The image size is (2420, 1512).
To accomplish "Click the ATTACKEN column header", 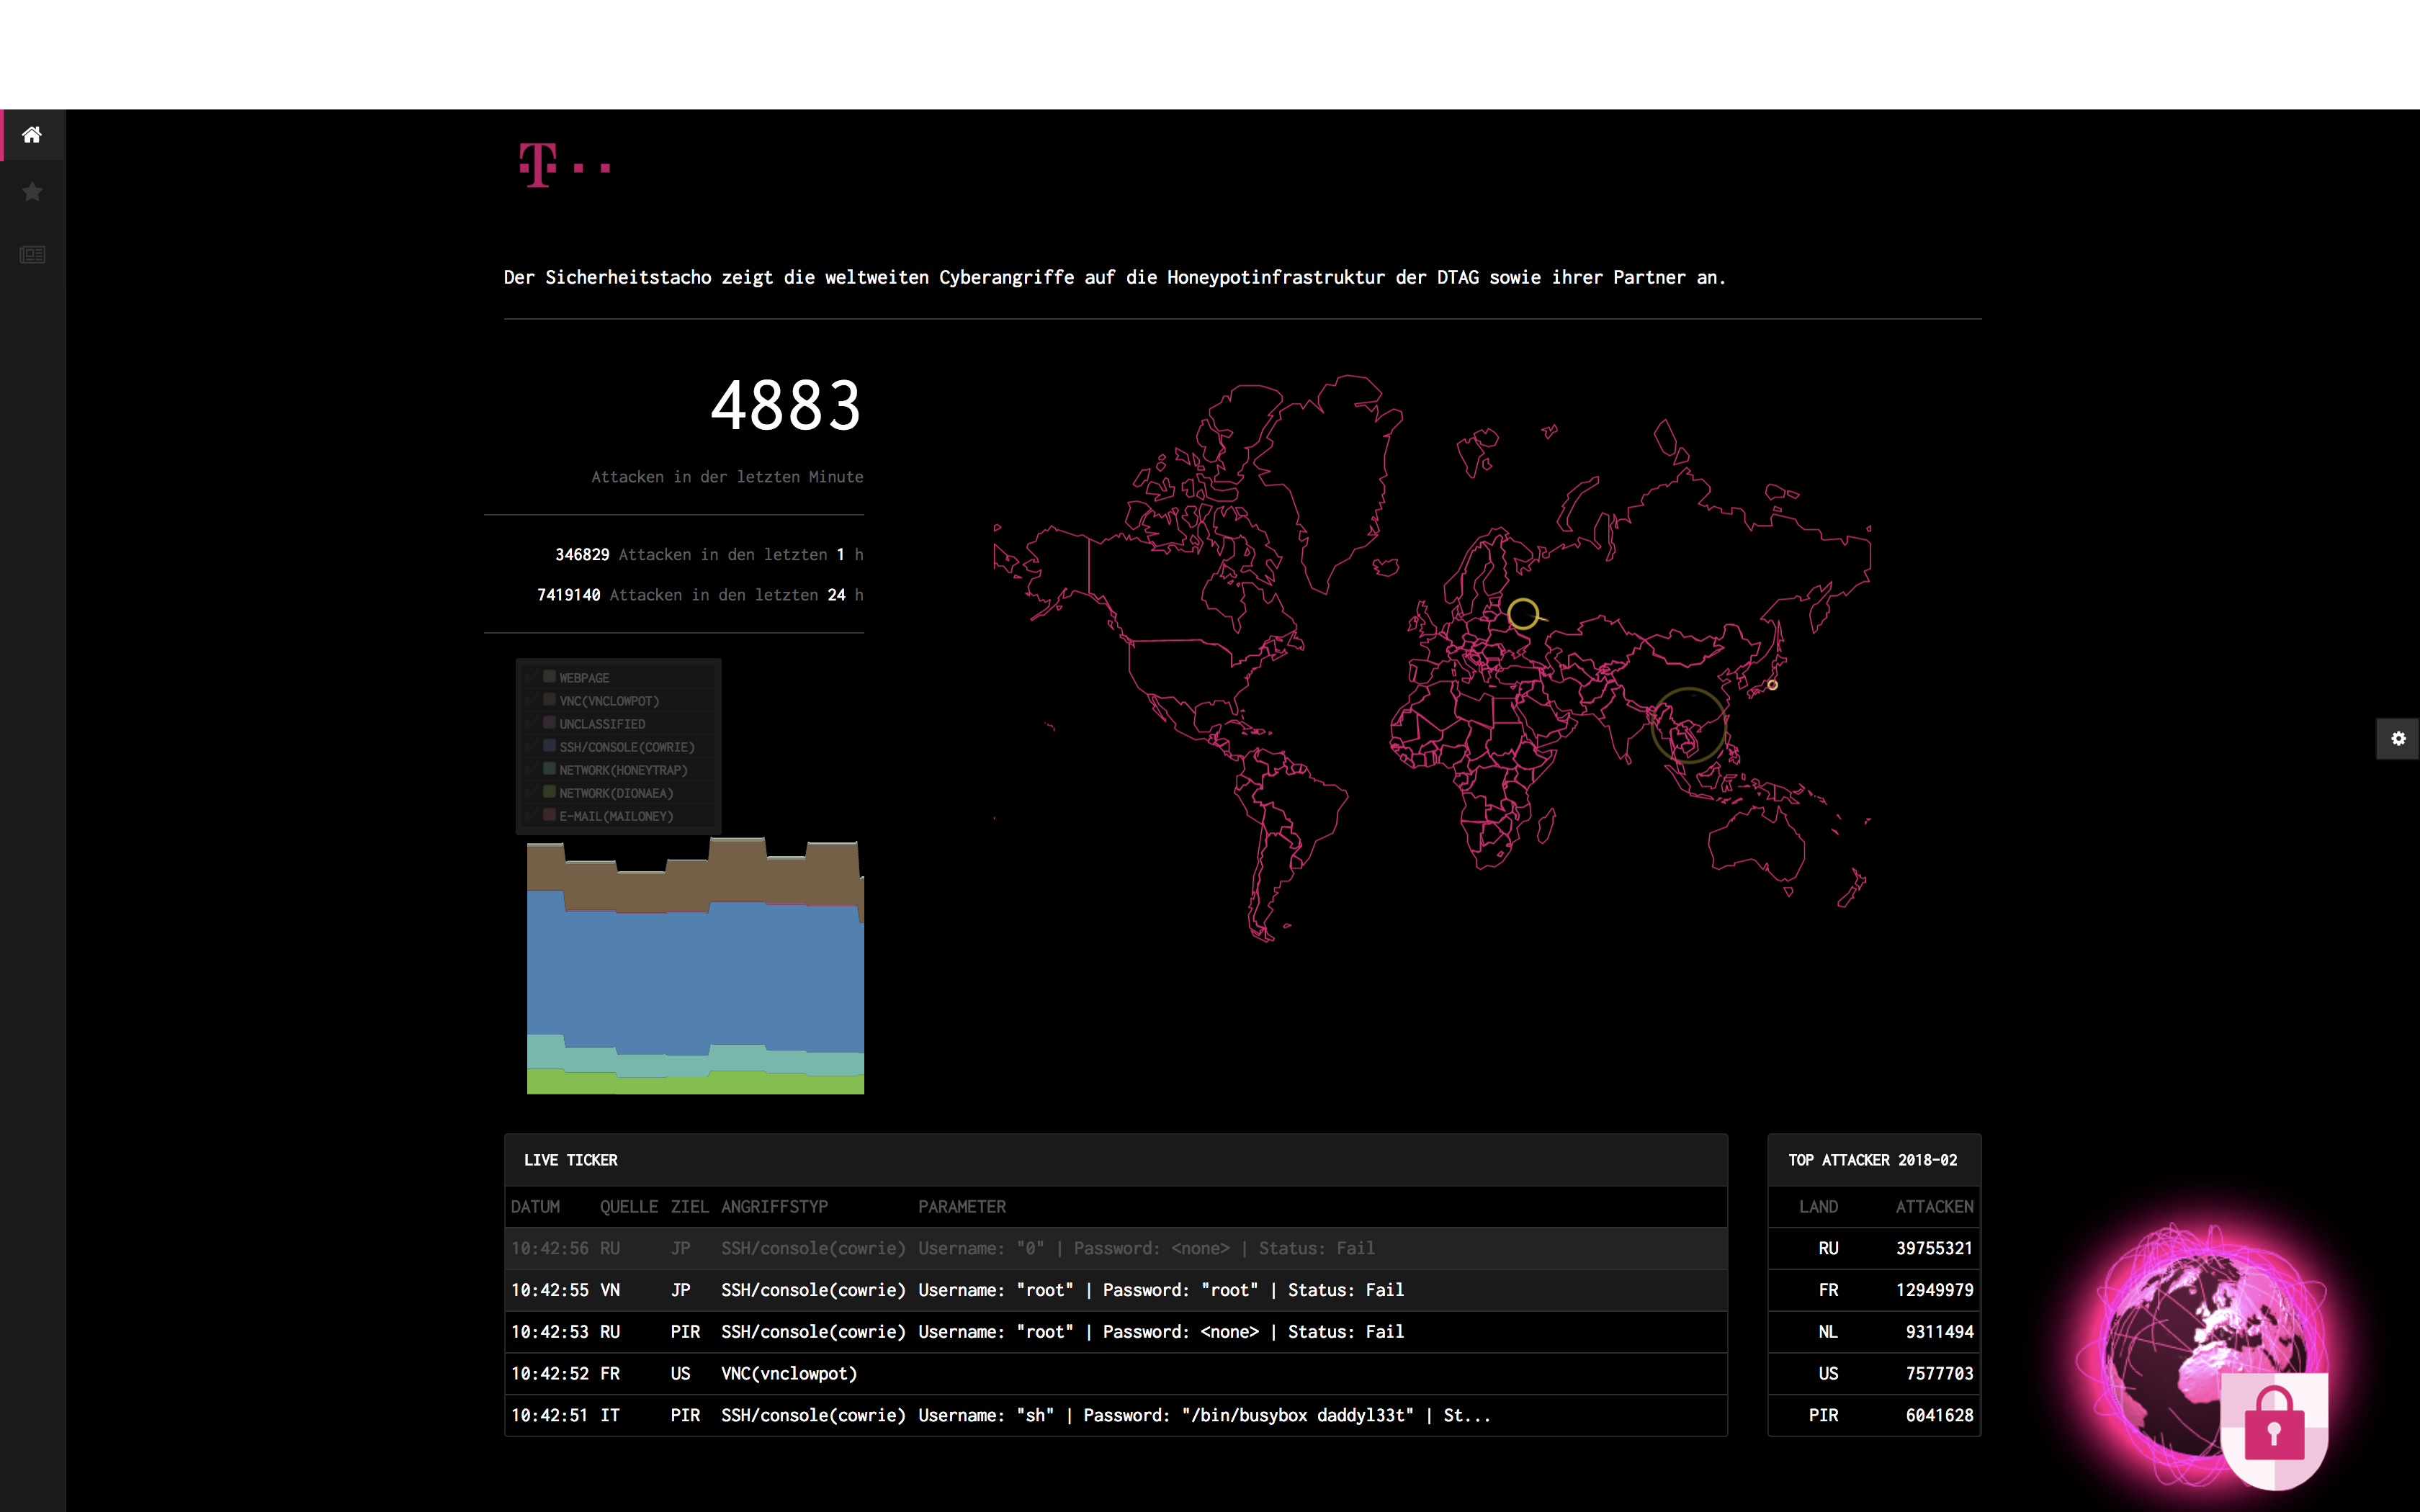I will click(x=1934, y=1207).
